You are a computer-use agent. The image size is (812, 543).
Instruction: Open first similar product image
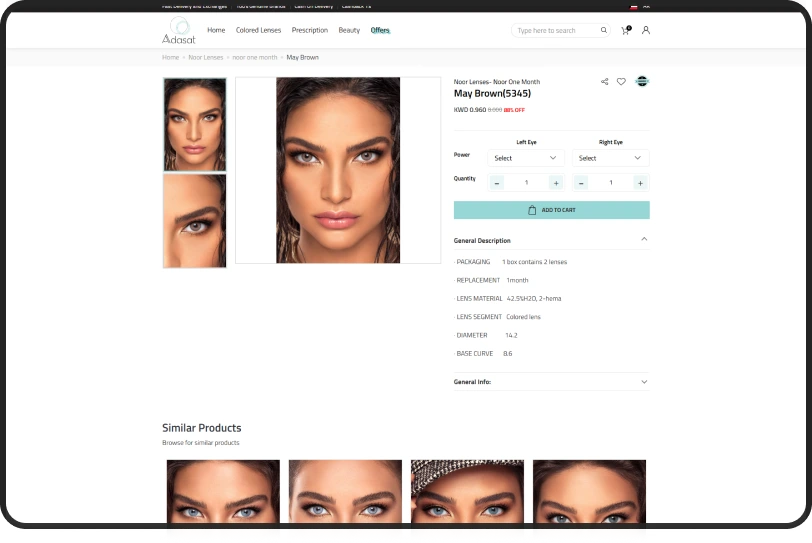point(223,491)
